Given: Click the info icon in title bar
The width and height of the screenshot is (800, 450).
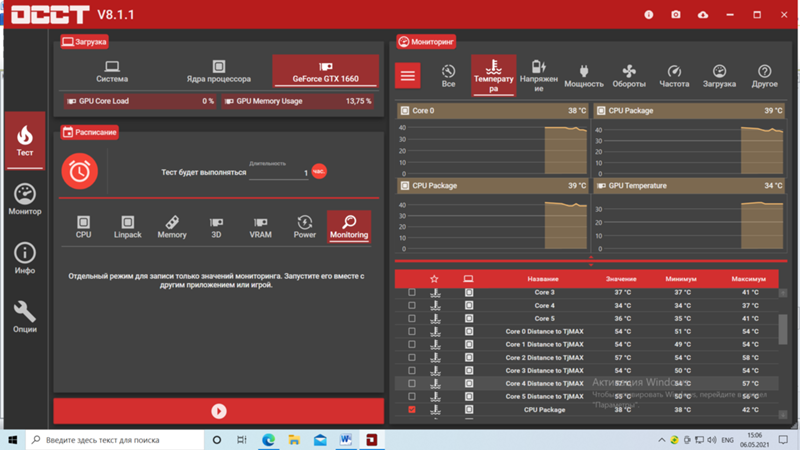Looking at the screenshot, I should point(648,15).
